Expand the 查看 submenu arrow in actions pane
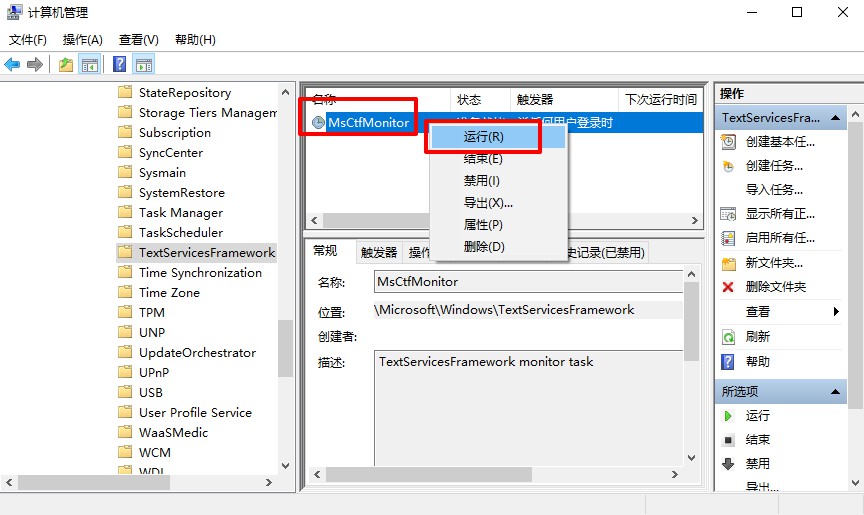Image resolution: width=864 pixels, height=515 pixels. 836,312
